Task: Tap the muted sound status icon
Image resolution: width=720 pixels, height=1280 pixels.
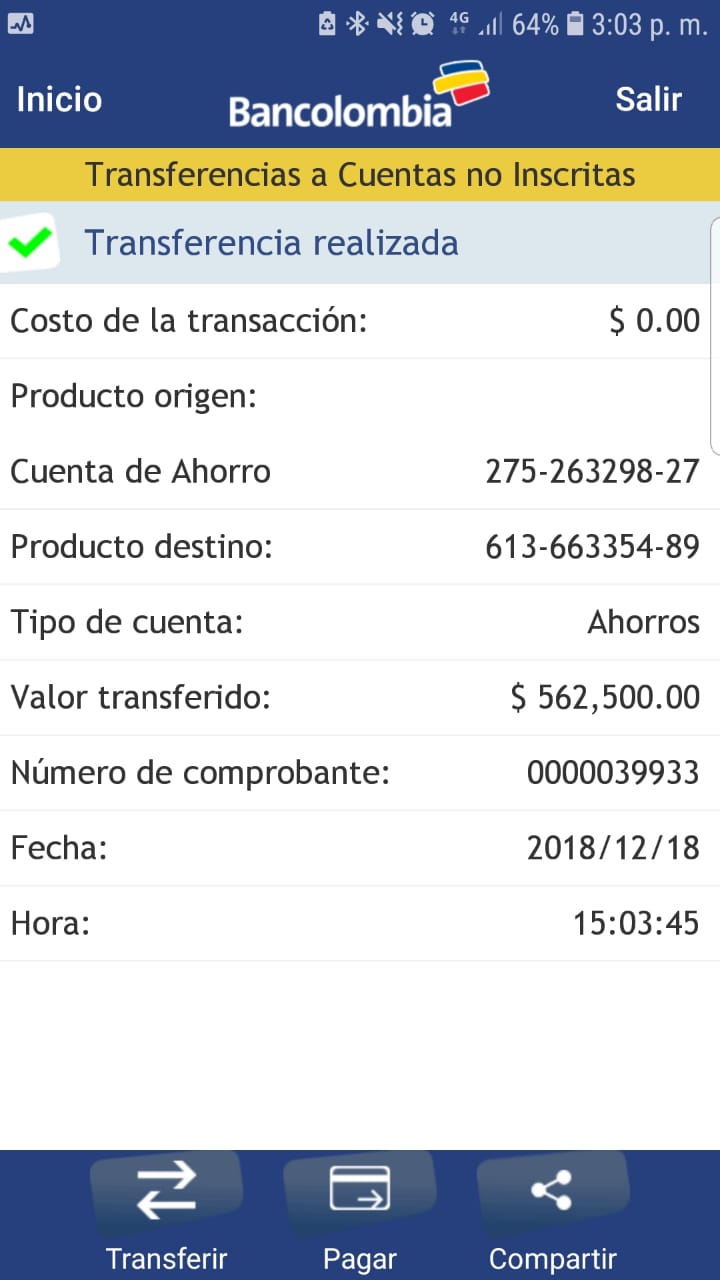Action: coord(390,24)
